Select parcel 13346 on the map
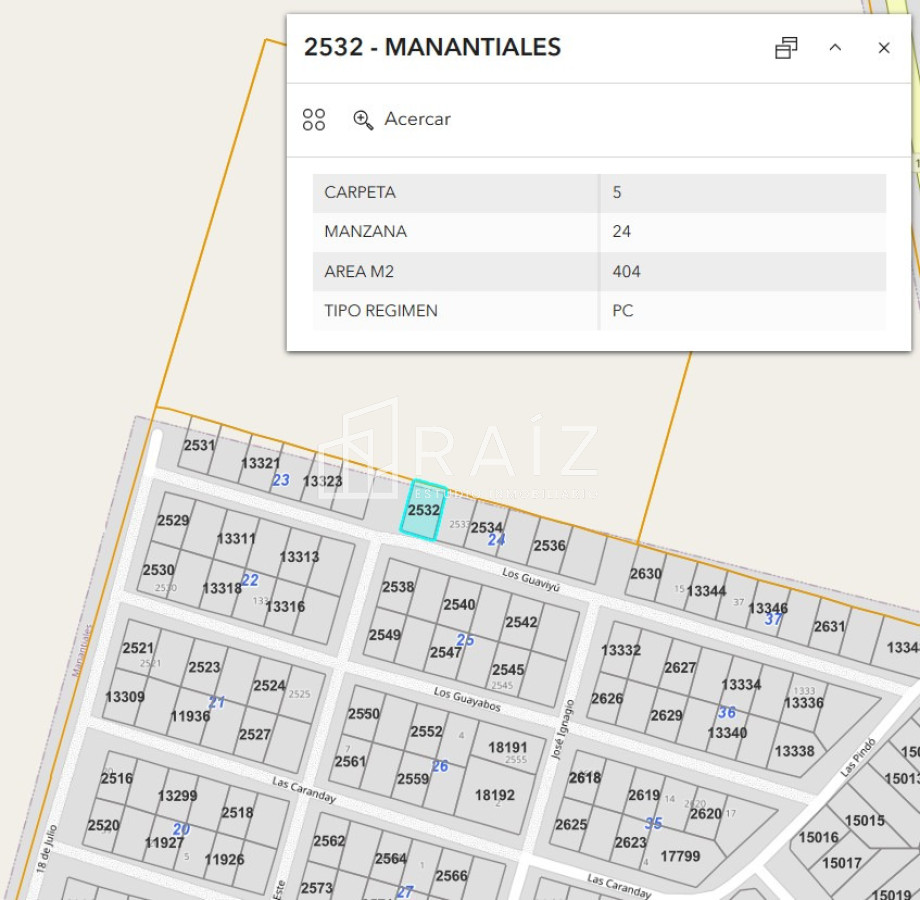 pos(768,608)
